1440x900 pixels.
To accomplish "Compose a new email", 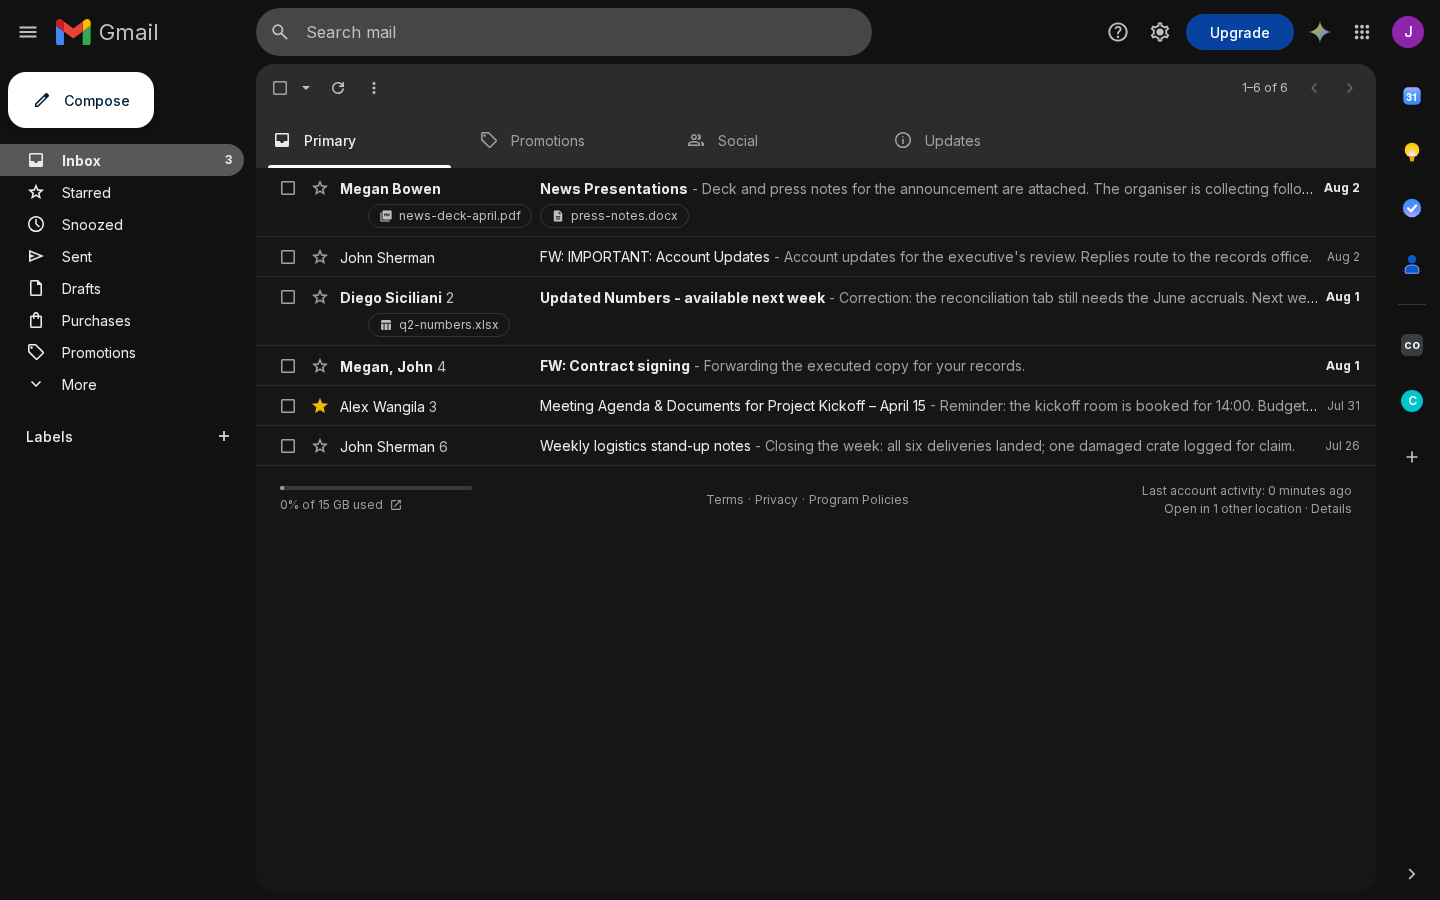I will coord(81,100).
